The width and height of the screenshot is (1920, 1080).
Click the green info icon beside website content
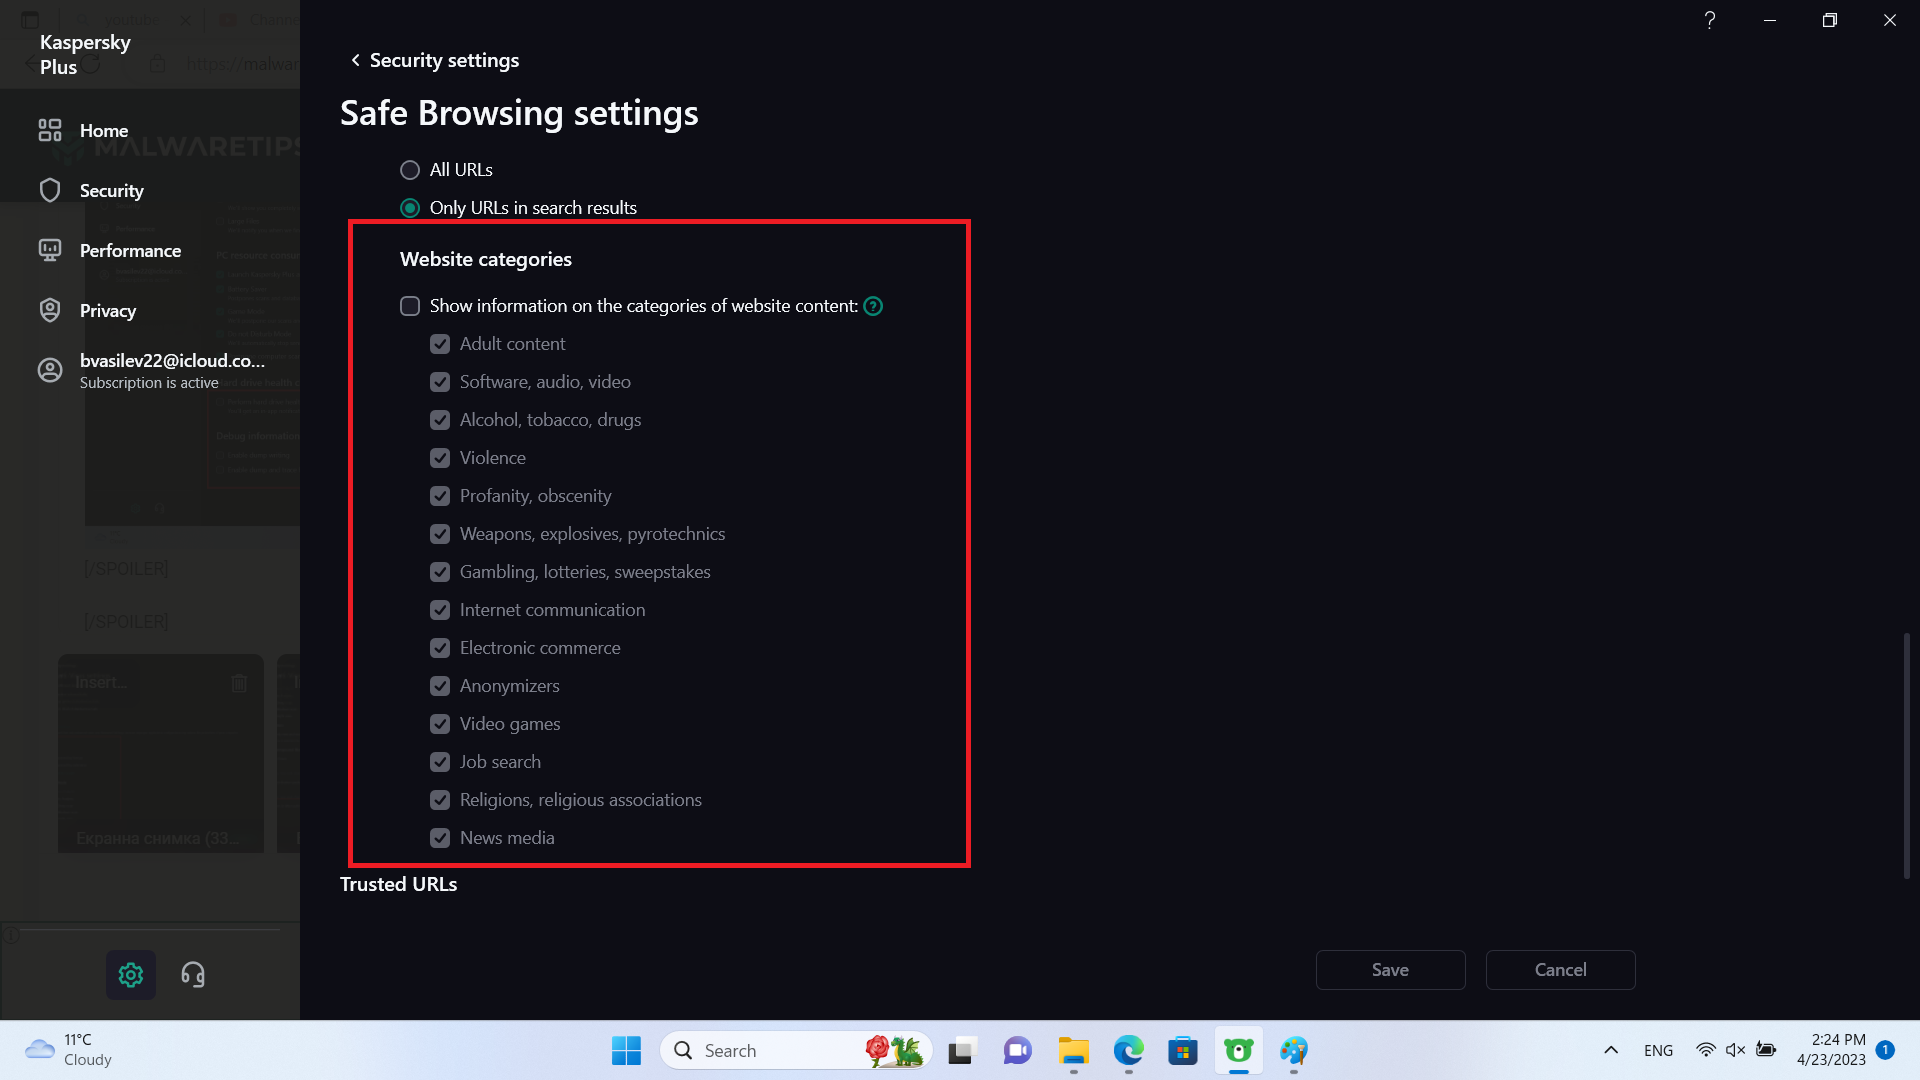(873, 306)
